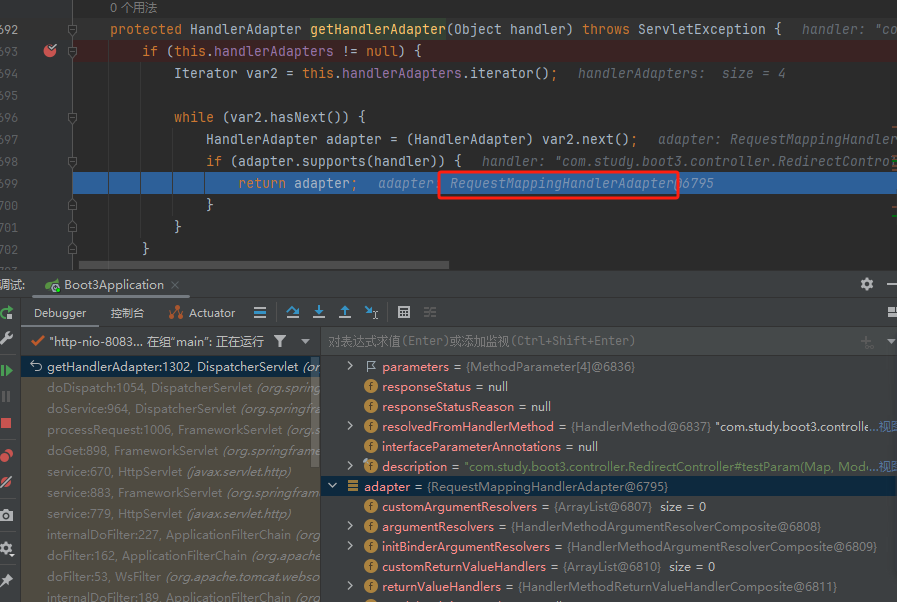Image resolution: width=897 pixels, height=602 pixels.
Task: Expand the returnValueHandlers field node
Action: point(350,587)
